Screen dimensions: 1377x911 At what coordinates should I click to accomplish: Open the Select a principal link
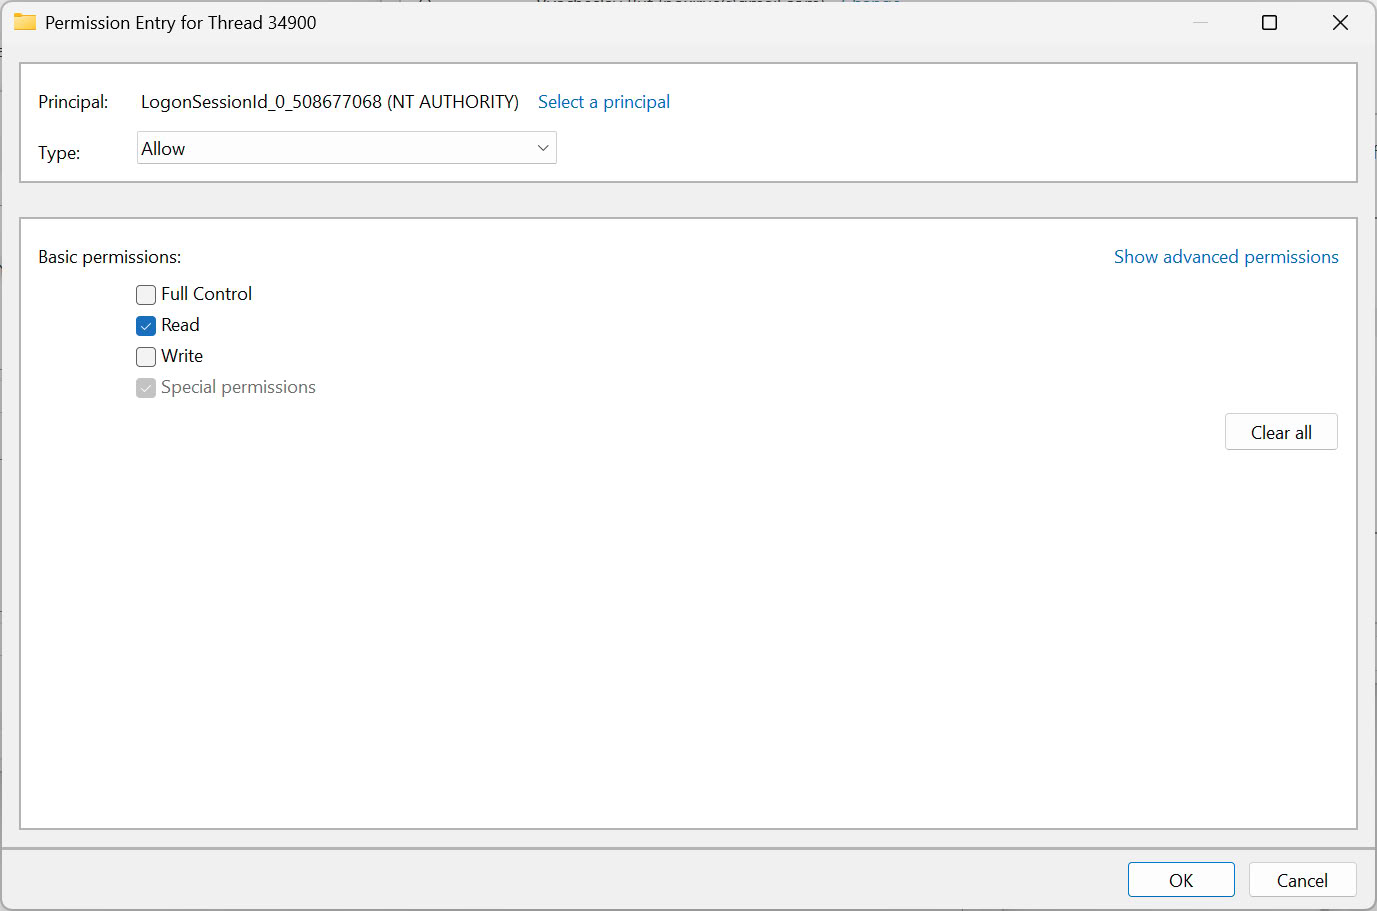point(604,102)
